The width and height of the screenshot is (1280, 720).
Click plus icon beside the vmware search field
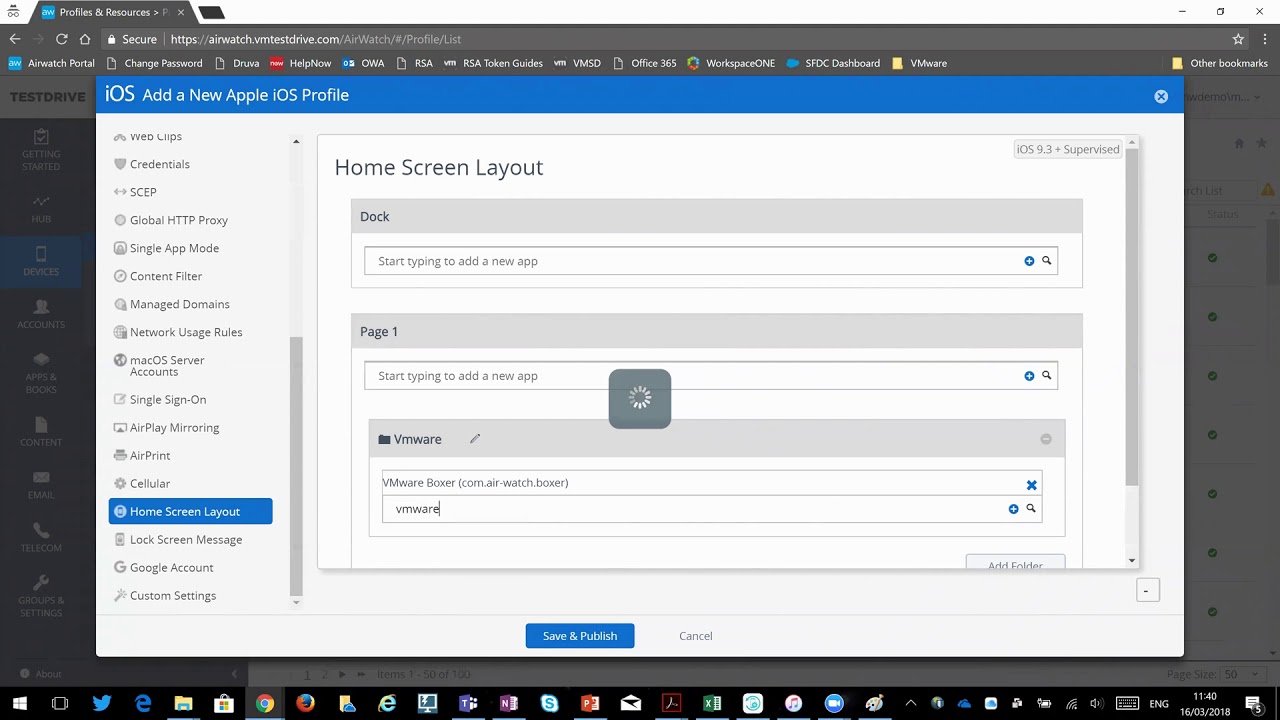[x=1013, y=509]
